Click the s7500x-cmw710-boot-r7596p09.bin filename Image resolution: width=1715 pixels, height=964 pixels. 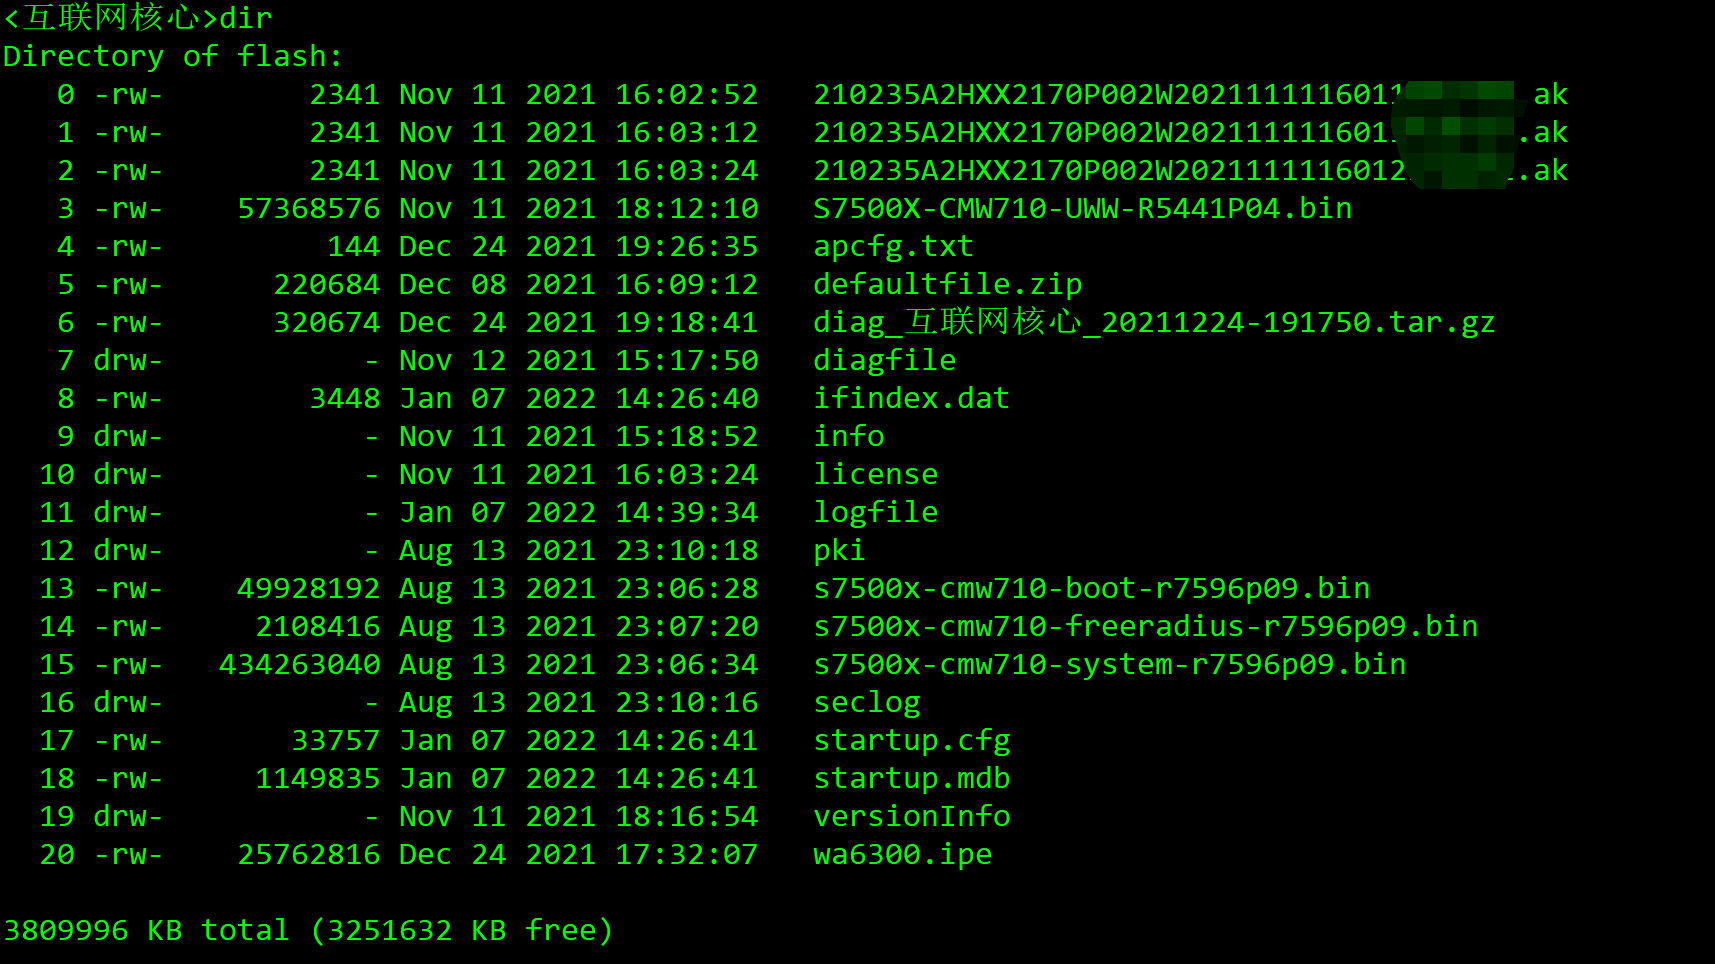[x=1091, y=588]
